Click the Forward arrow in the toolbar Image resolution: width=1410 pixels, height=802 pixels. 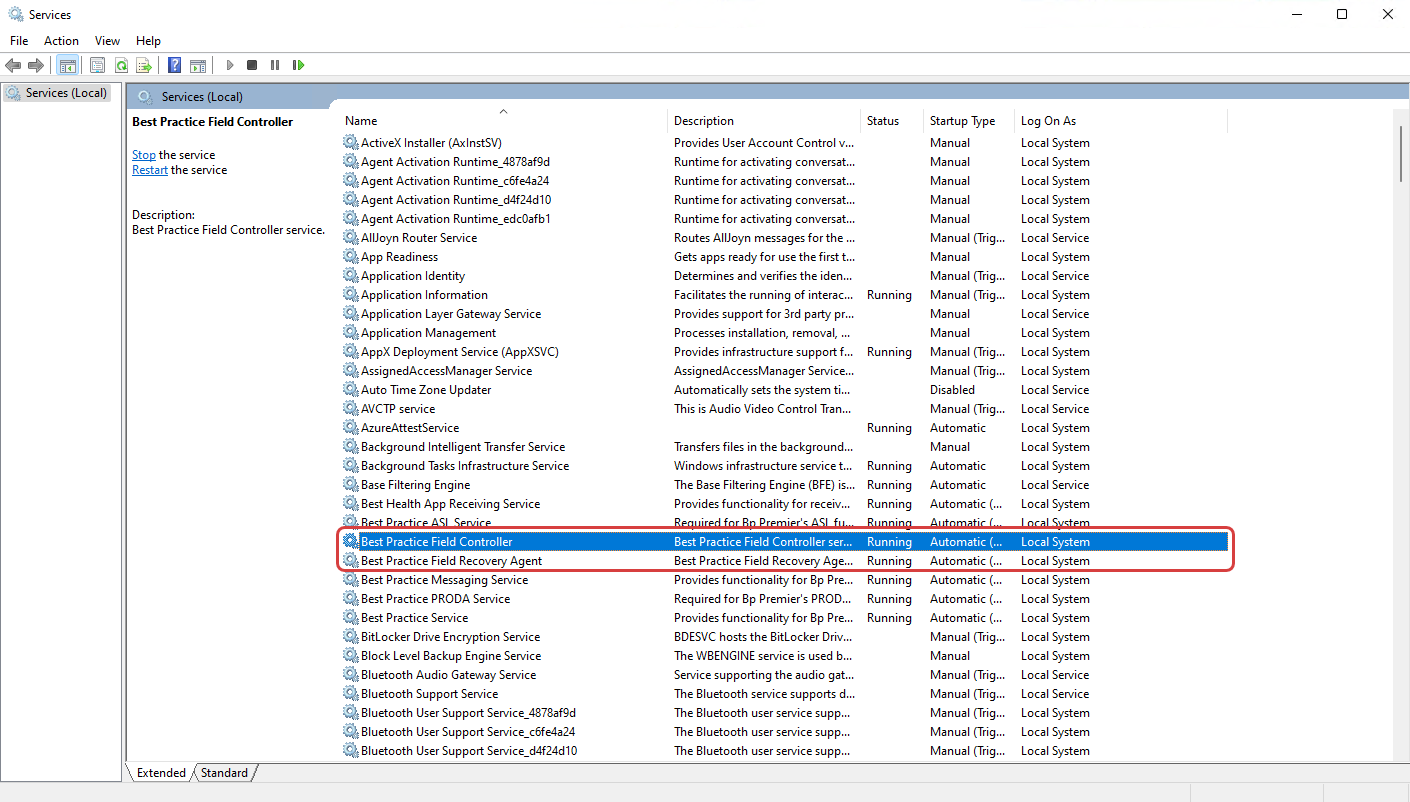(x=36, y=65)
